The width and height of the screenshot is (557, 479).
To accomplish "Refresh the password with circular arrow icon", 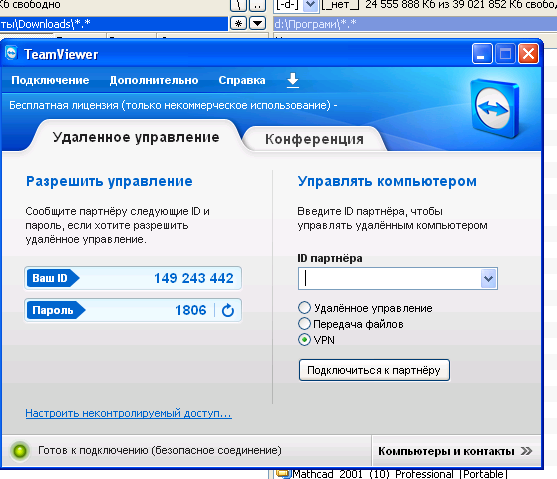I will [x=228, y=311].
